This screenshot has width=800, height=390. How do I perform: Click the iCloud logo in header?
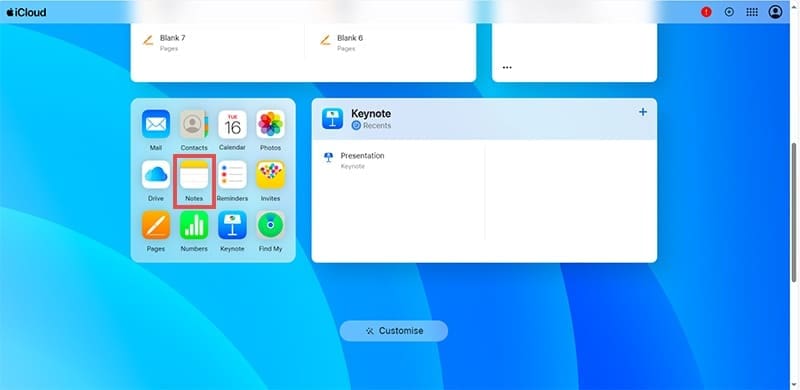click(x=27, y=12)
